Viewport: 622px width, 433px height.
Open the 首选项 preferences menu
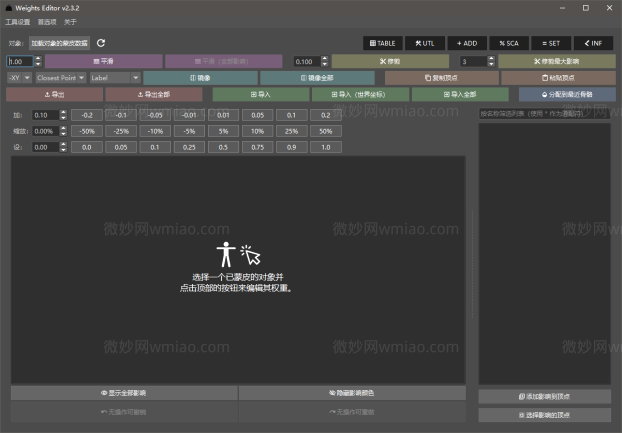[x=47, y=22]
